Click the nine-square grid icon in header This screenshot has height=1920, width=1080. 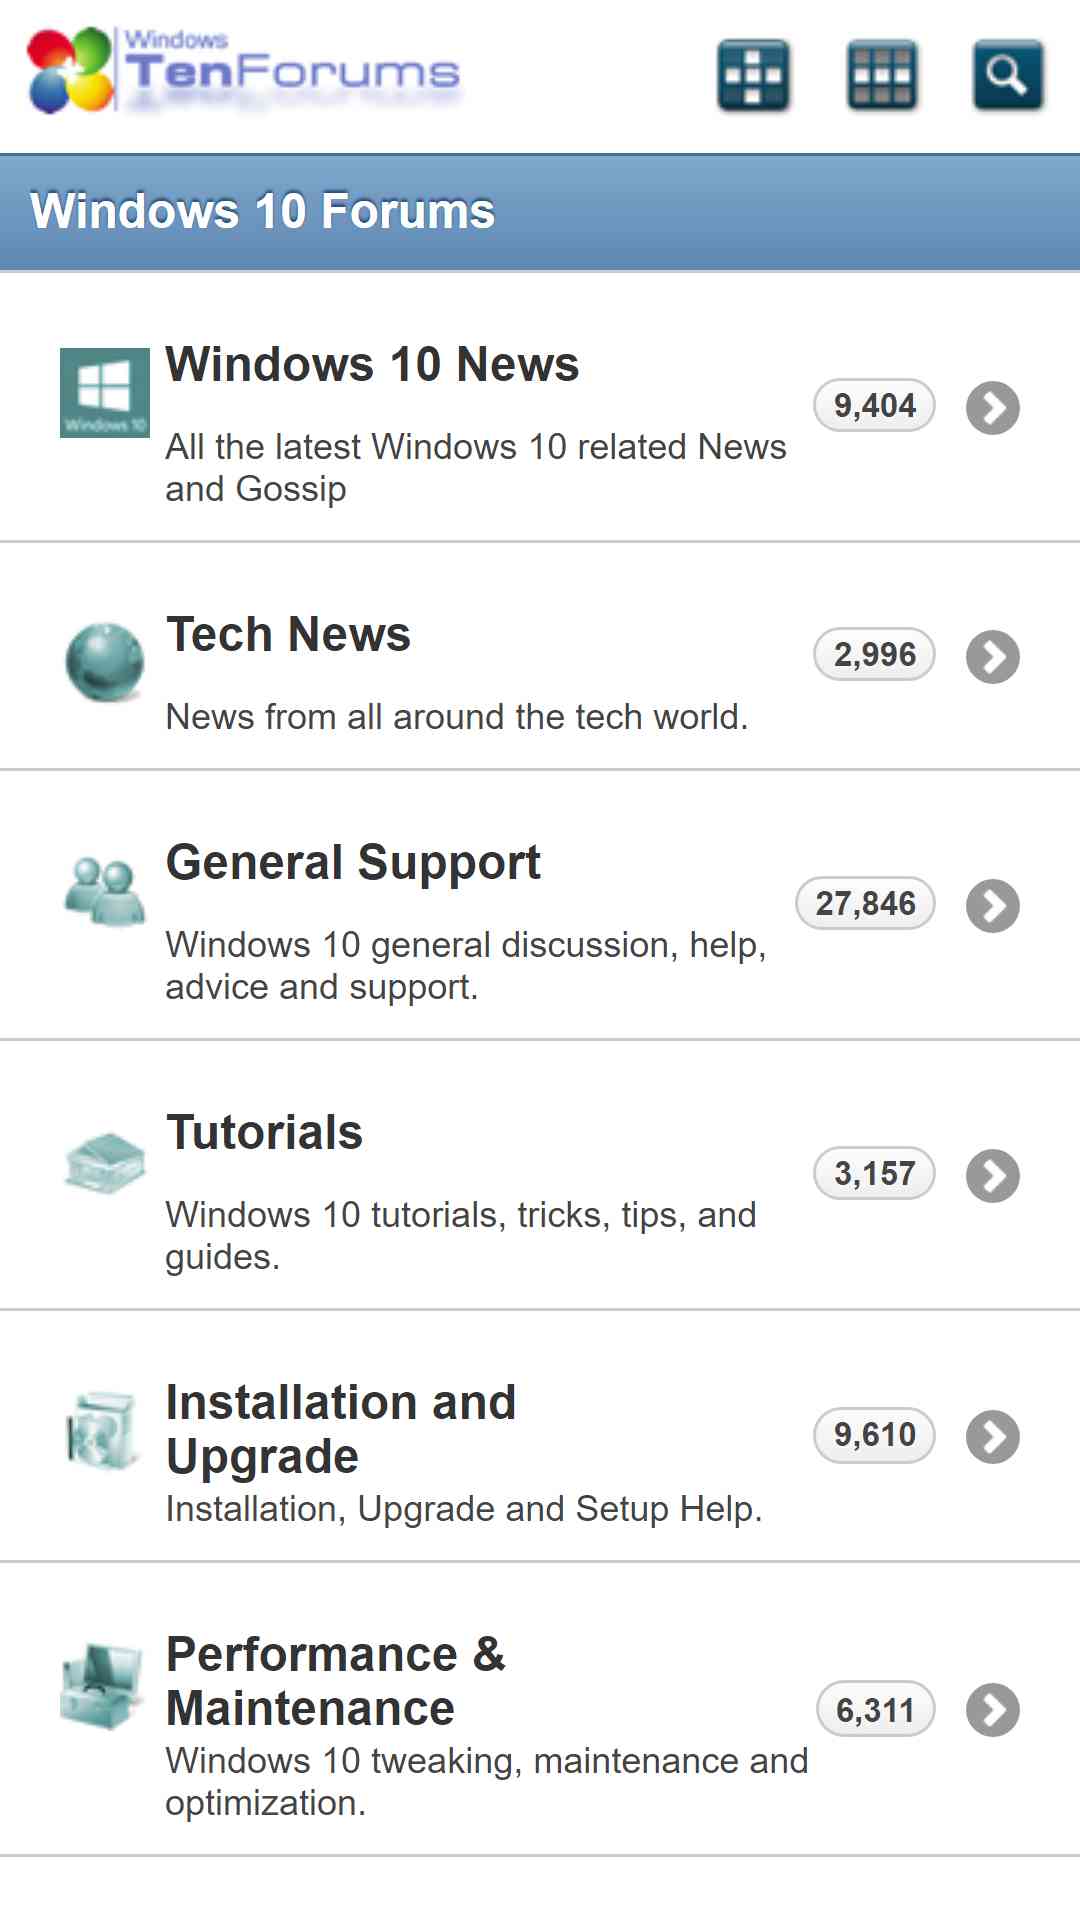tap(881, 75)
